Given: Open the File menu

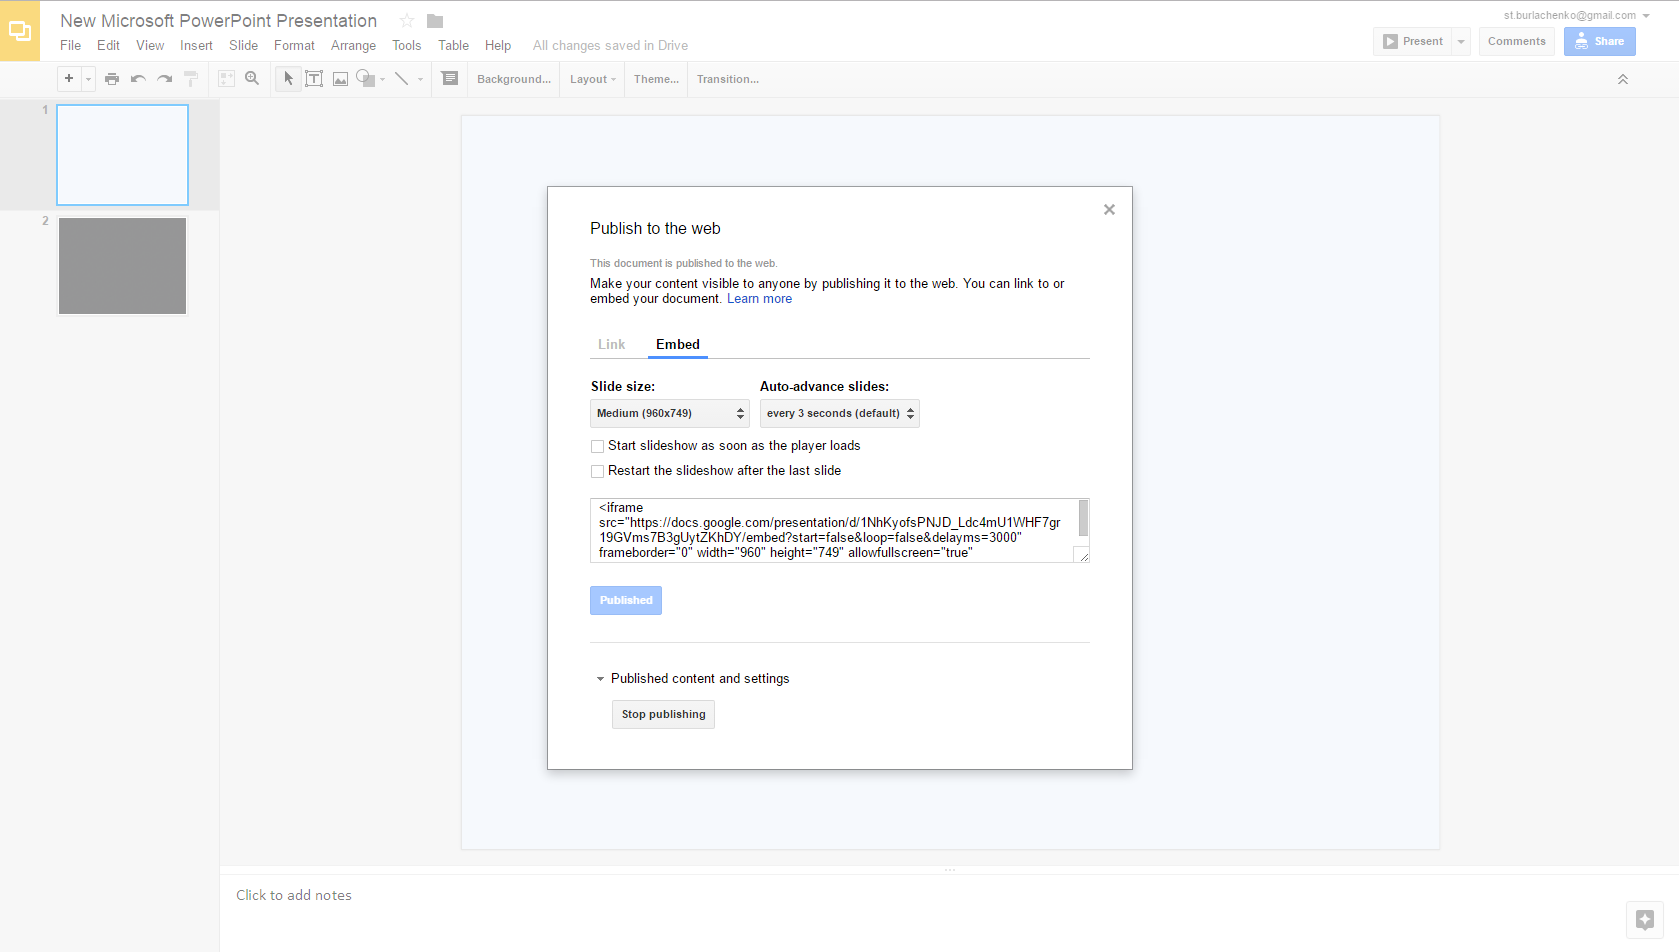Looking at the screenshot, I should pyautogui.click(x=70, y=45).
